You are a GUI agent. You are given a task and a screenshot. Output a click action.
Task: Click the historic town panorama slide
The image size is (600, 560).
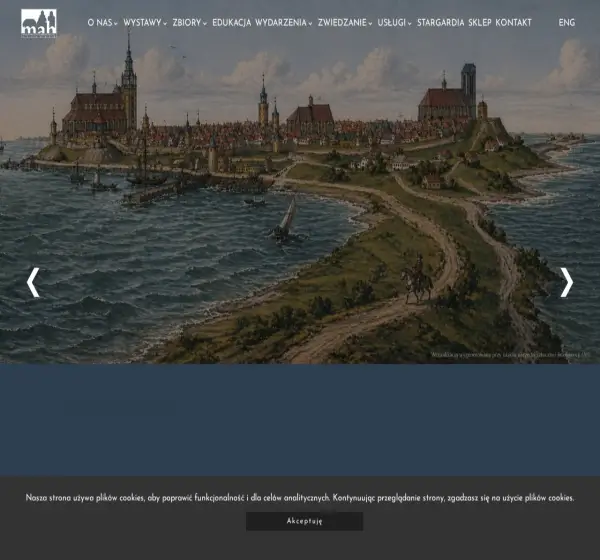coord(300,182)
